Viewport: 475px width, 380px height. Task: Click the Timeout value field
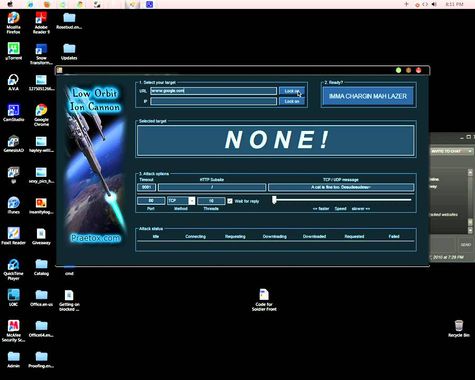146,187
